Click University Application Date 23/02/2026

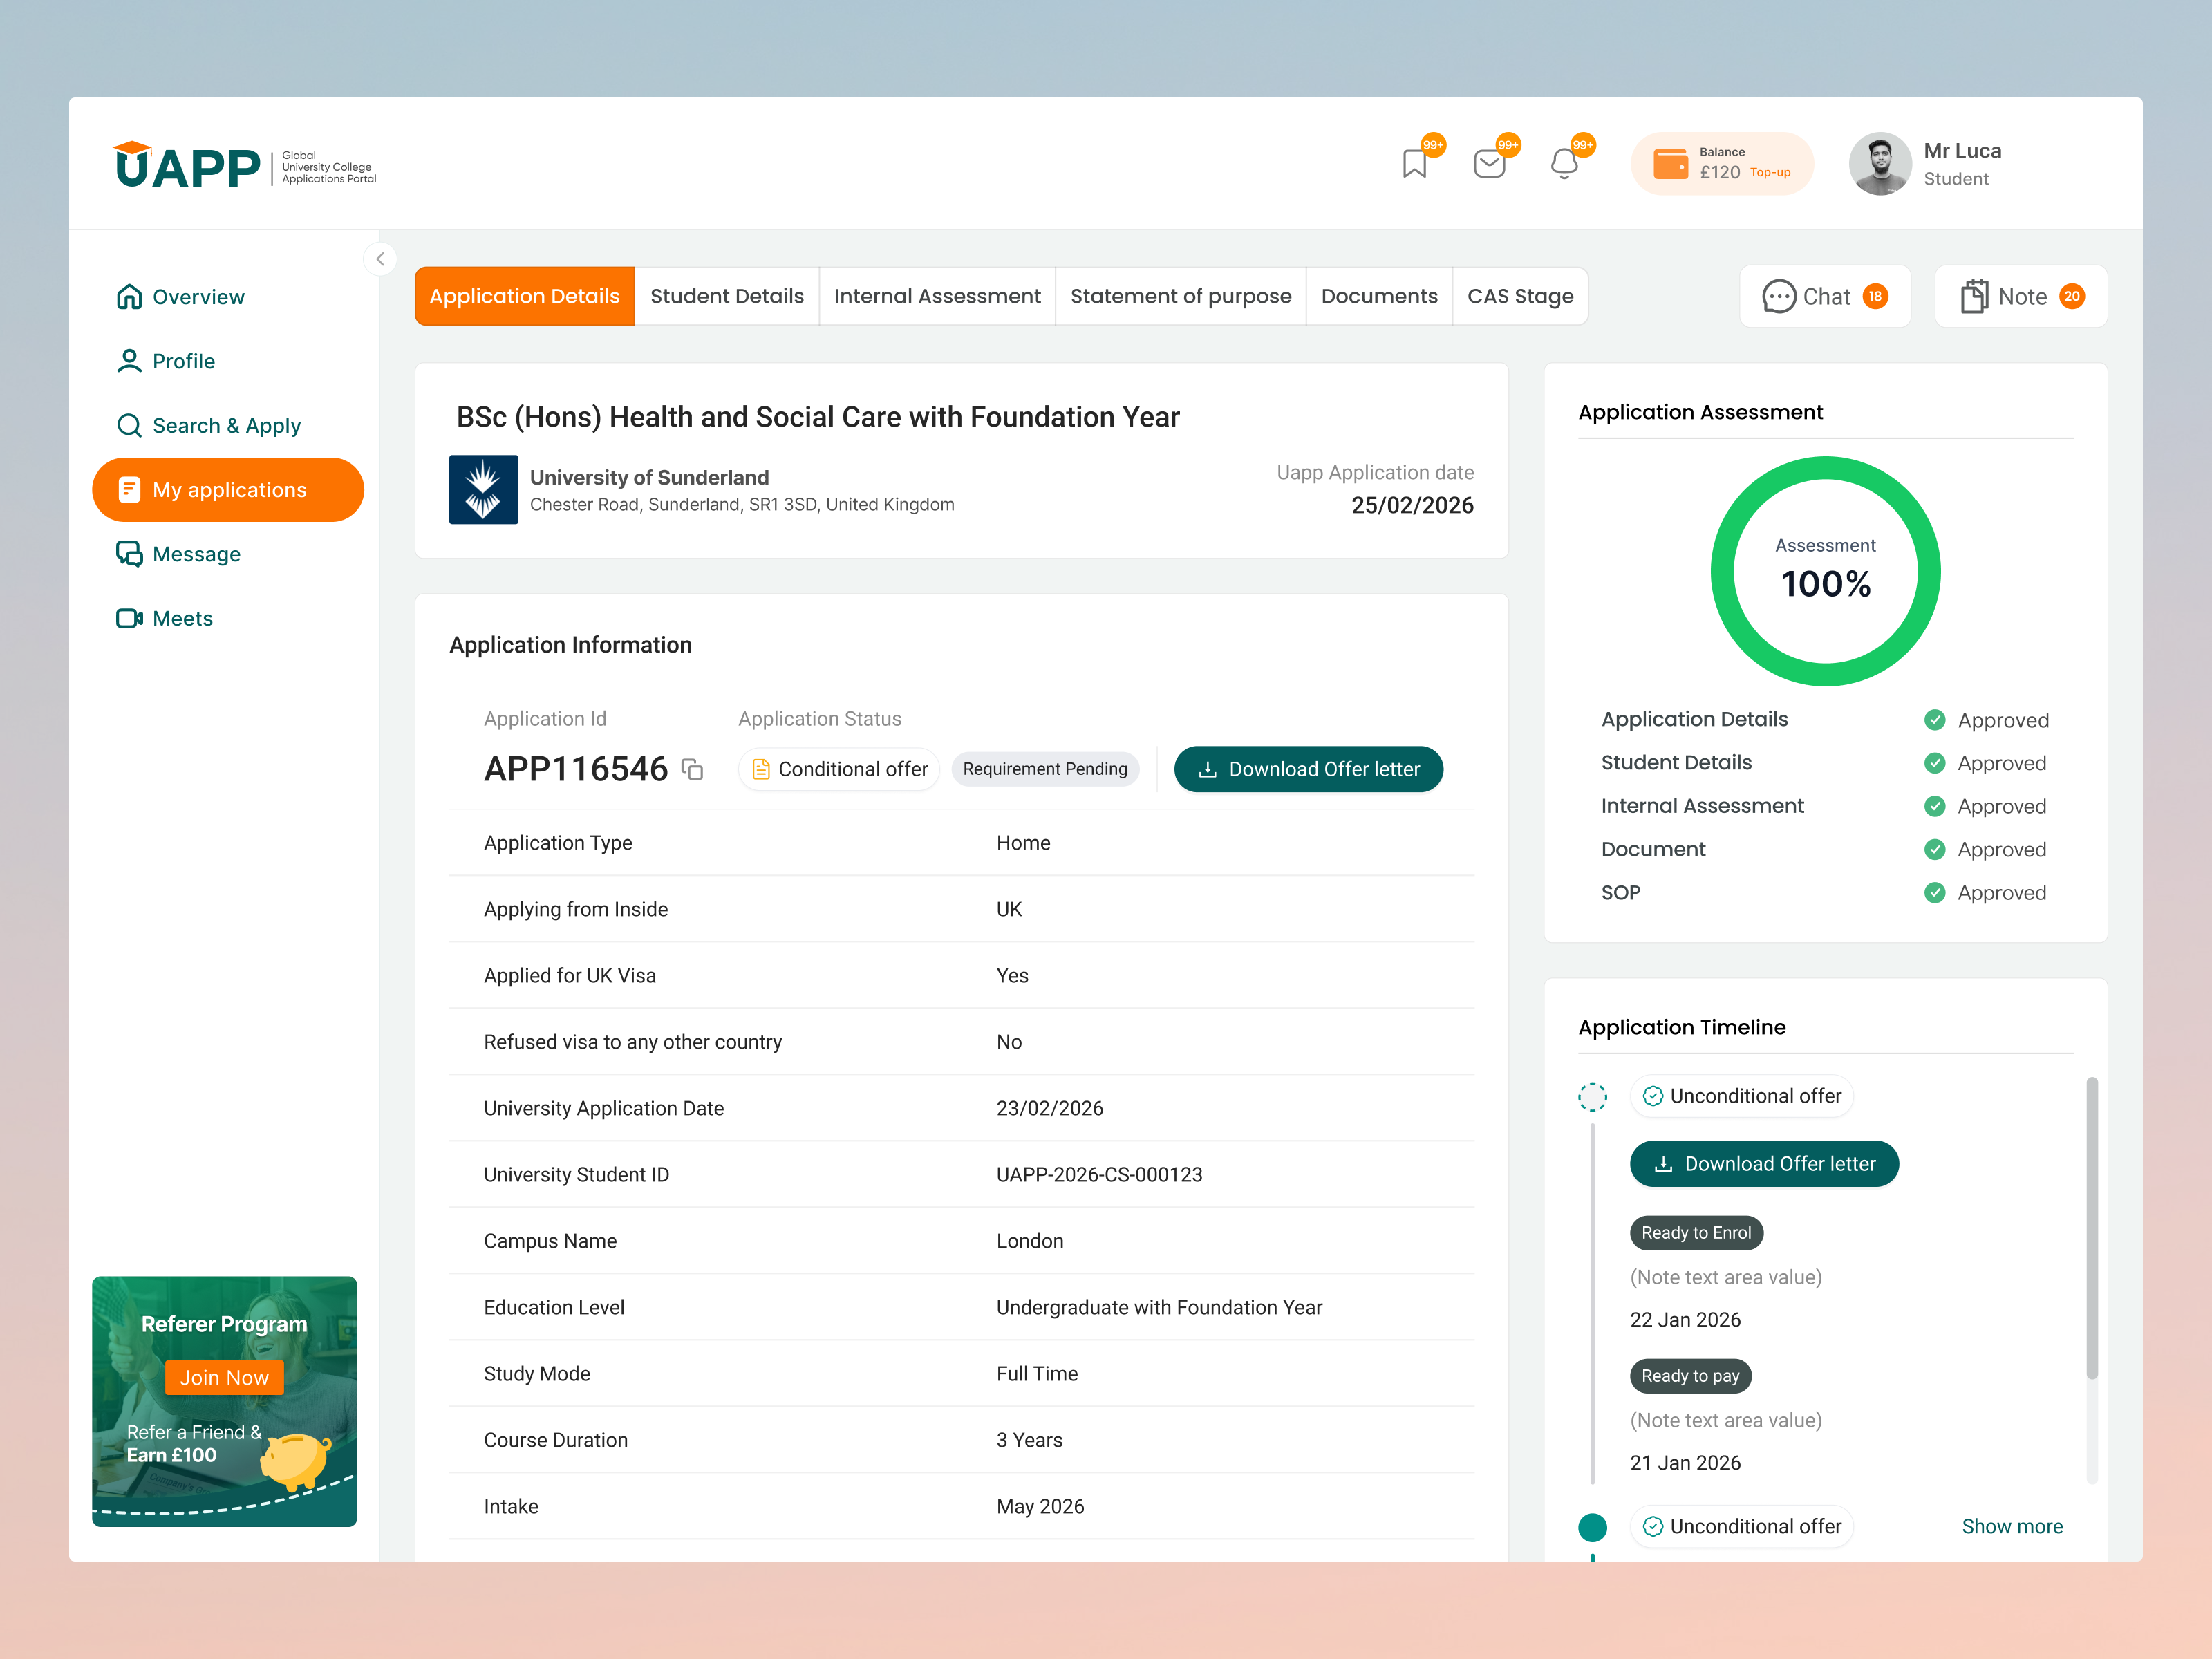pos(1050,1108)
